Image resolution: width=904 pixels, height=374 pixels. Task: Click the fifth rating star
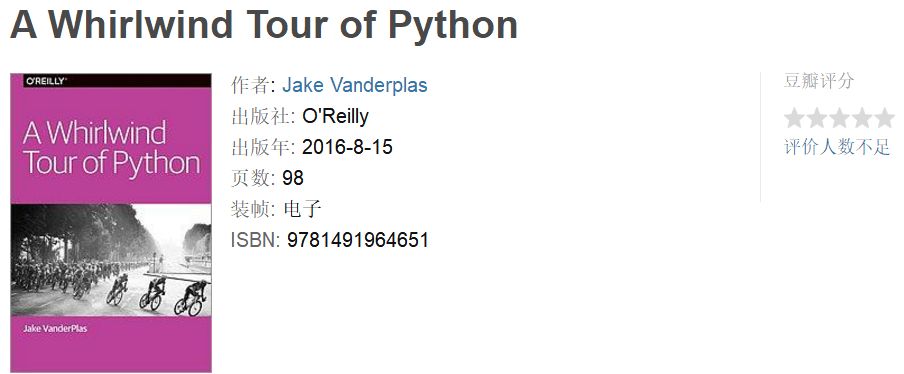pos(884,118)
